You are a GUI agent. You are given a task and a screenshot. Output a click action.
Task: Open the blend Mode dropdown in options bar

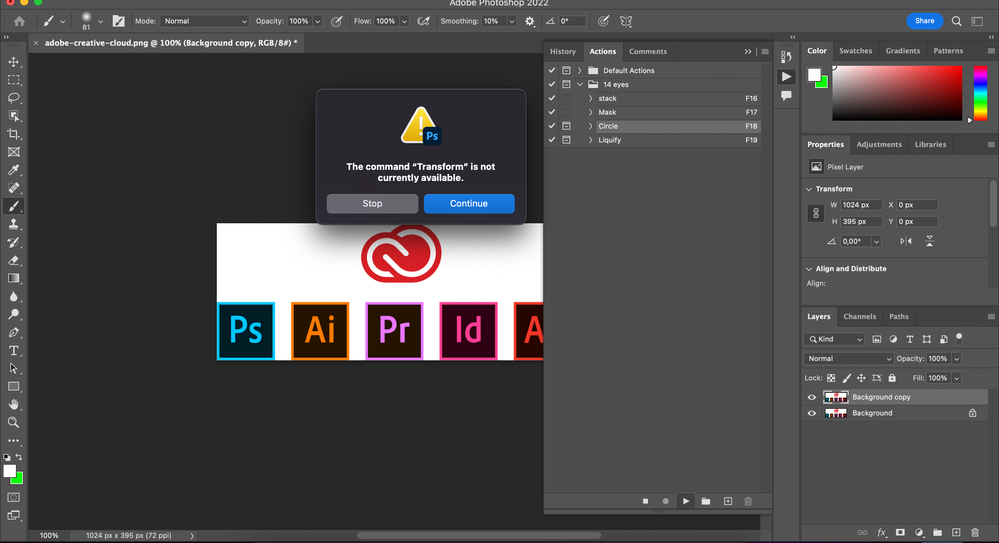(204, 21)
